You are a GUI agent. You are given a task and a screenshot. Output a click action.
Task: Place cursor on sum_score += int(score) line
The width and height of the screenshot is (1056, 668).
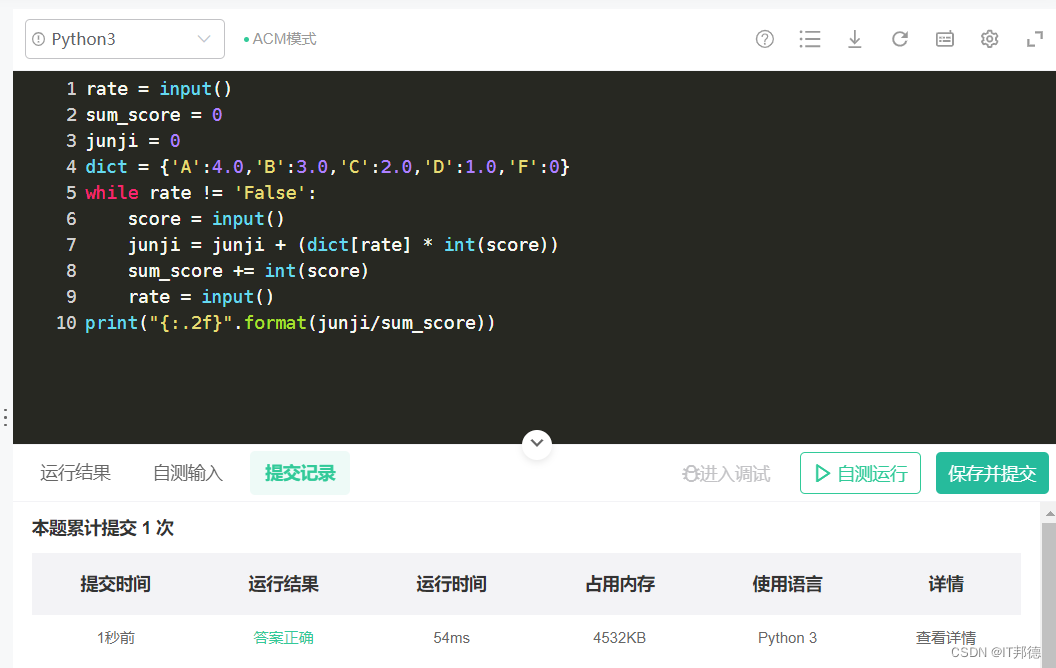pos(249,271)
